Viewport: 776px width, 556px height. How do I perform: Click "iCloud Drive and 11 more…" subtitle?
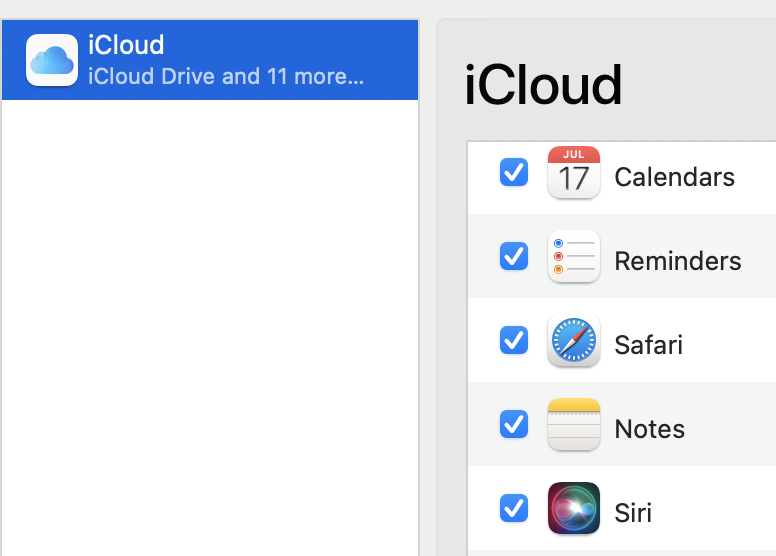coord(226,76)
